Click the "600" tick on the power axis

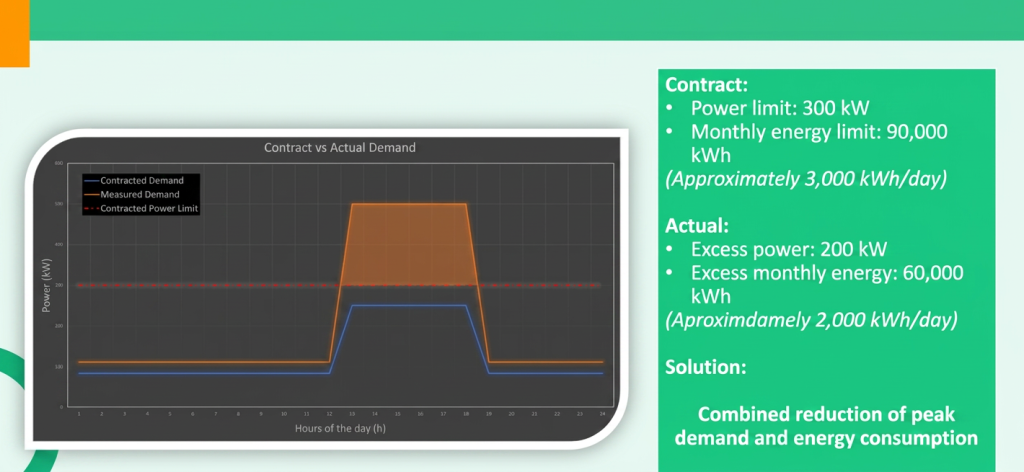pyautogui.click(x=61, y=163)
